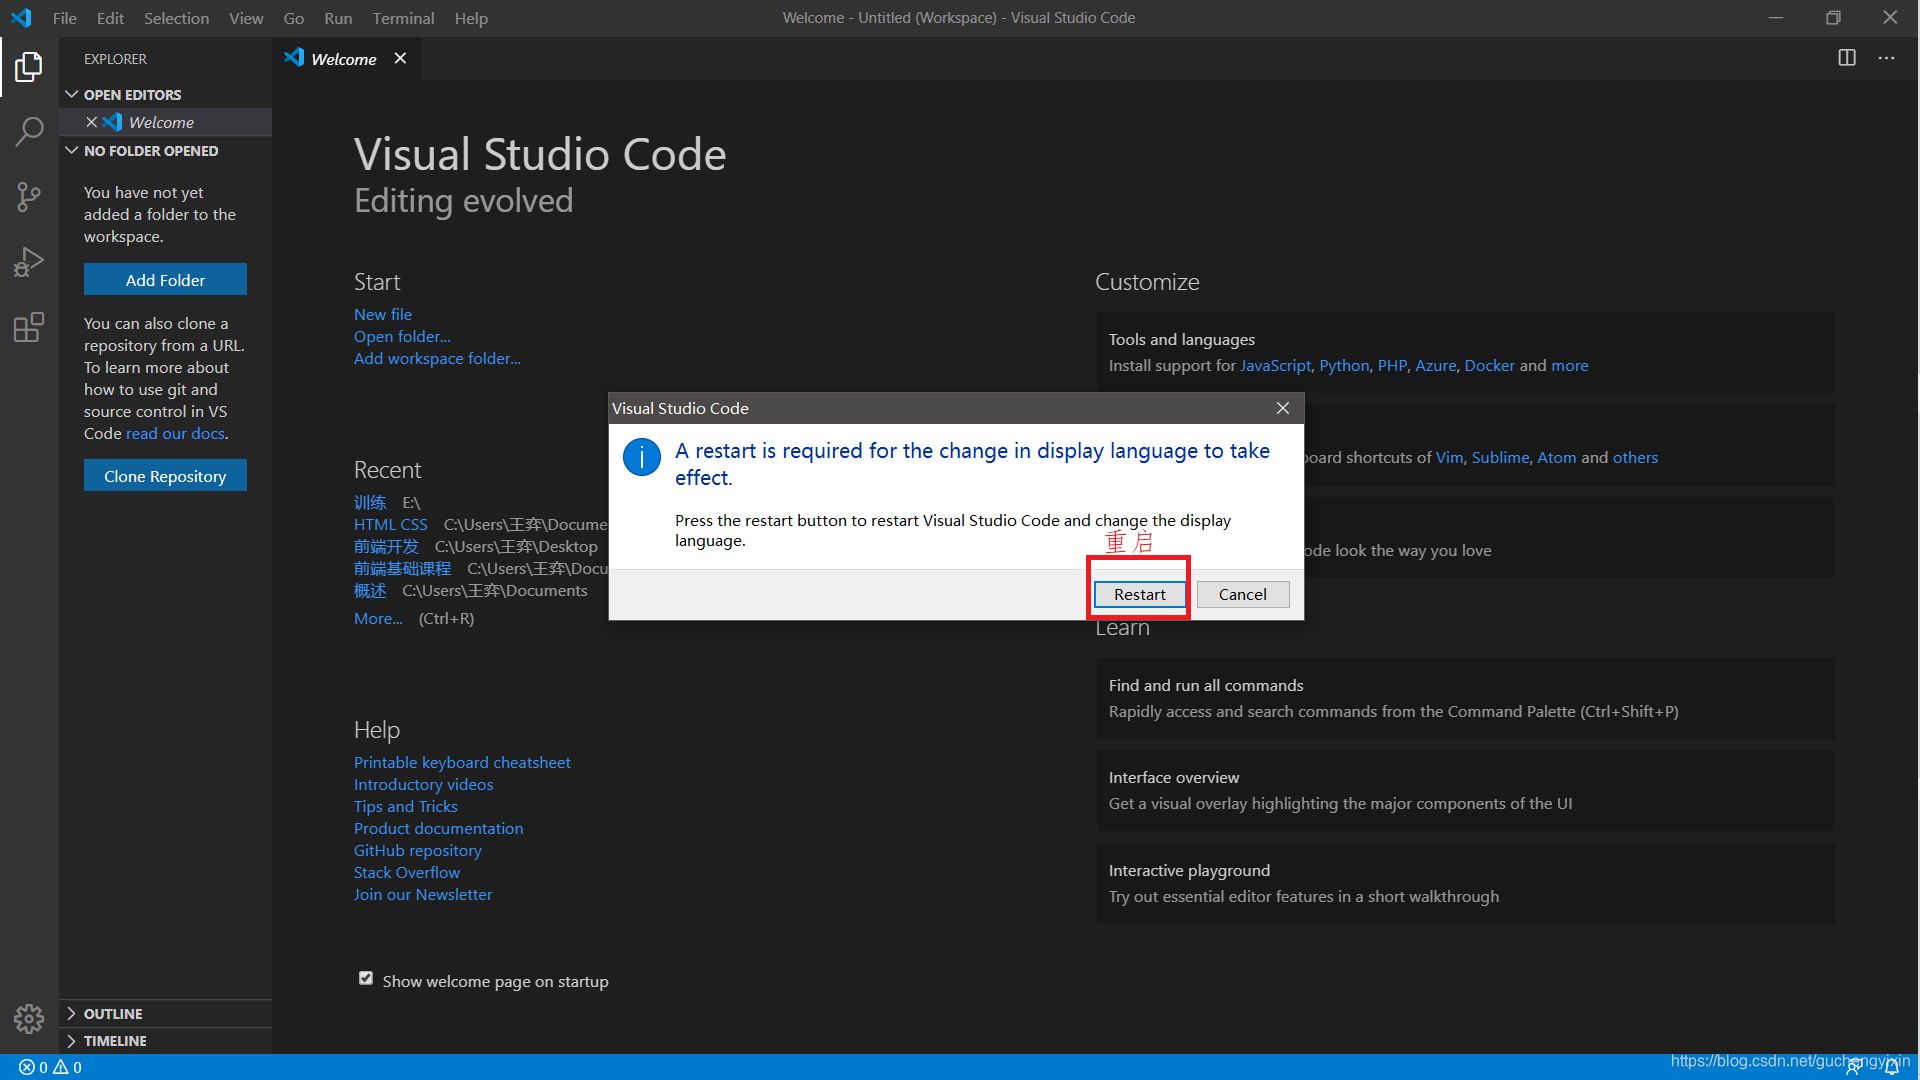This screenshot has width=1920, height=1080.
Task: Open the More Actions ellipsis in editor
Action: 1886,58
